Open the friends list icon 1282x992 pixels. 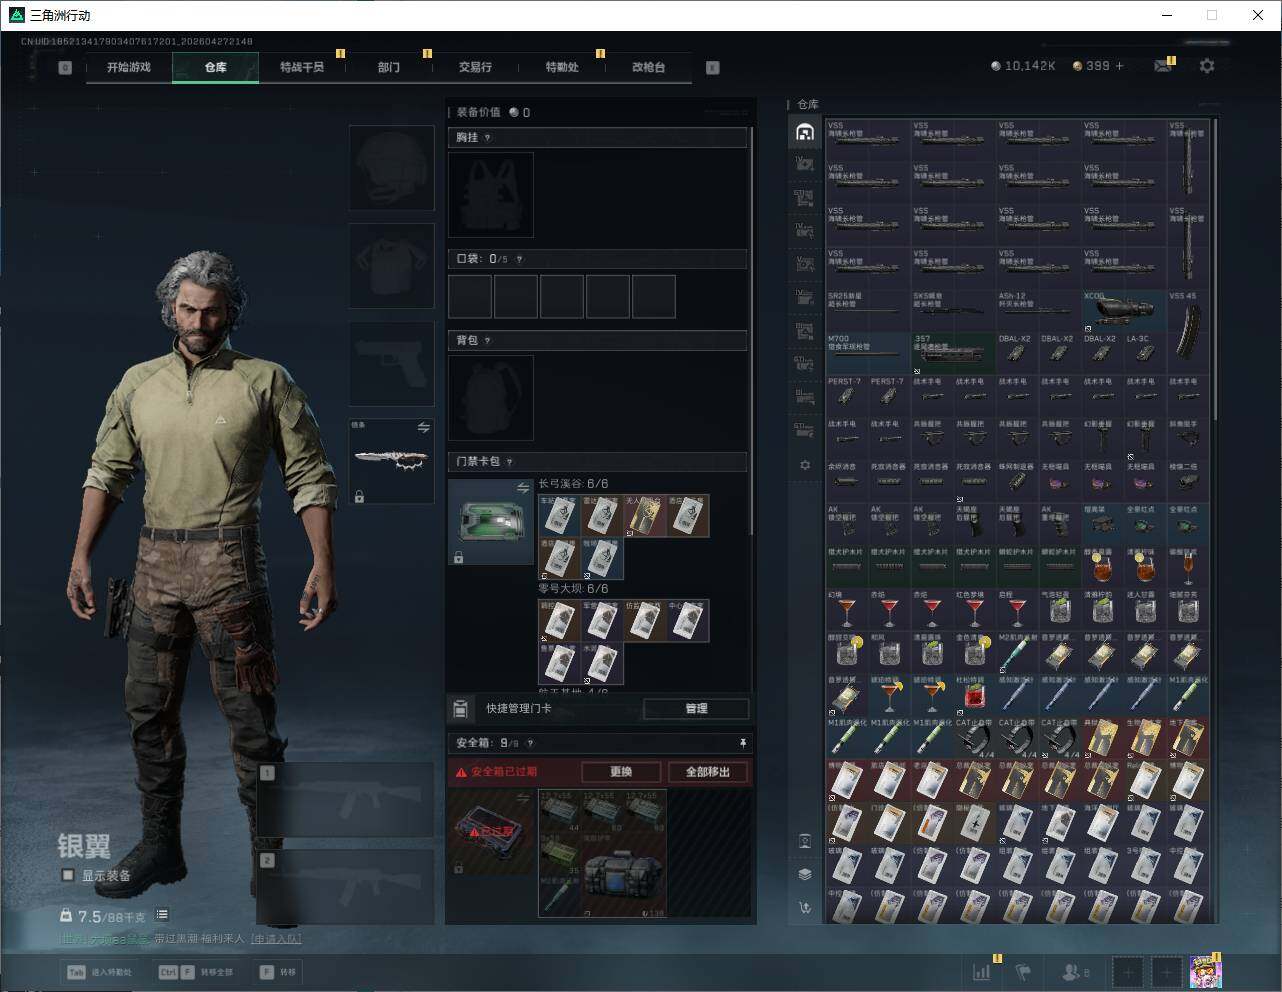pos(1072,971)
